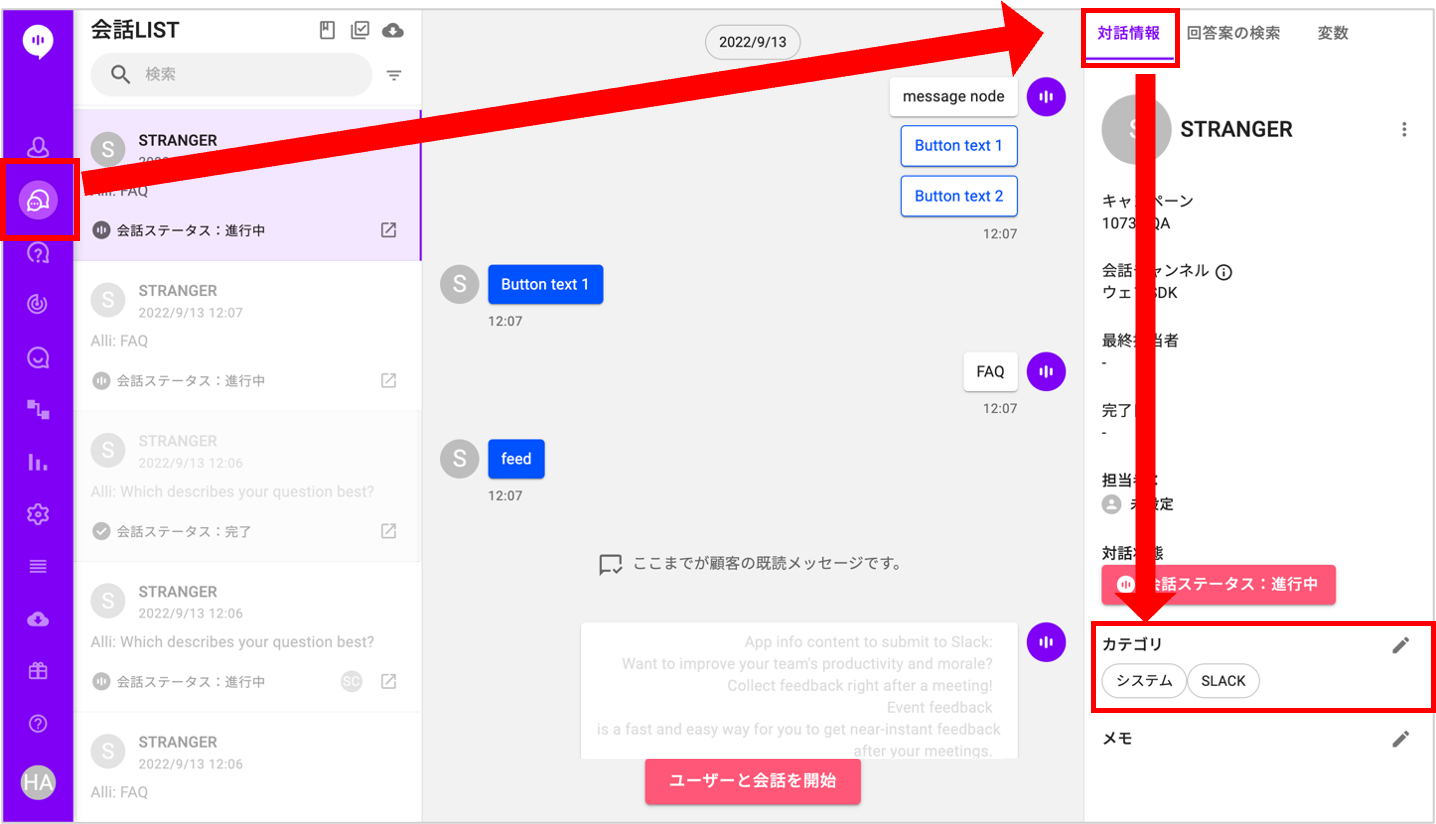This screenshot has height=824, width=1436.
Task: Switch to the 変数 tab
Action: click(1332, 33)
